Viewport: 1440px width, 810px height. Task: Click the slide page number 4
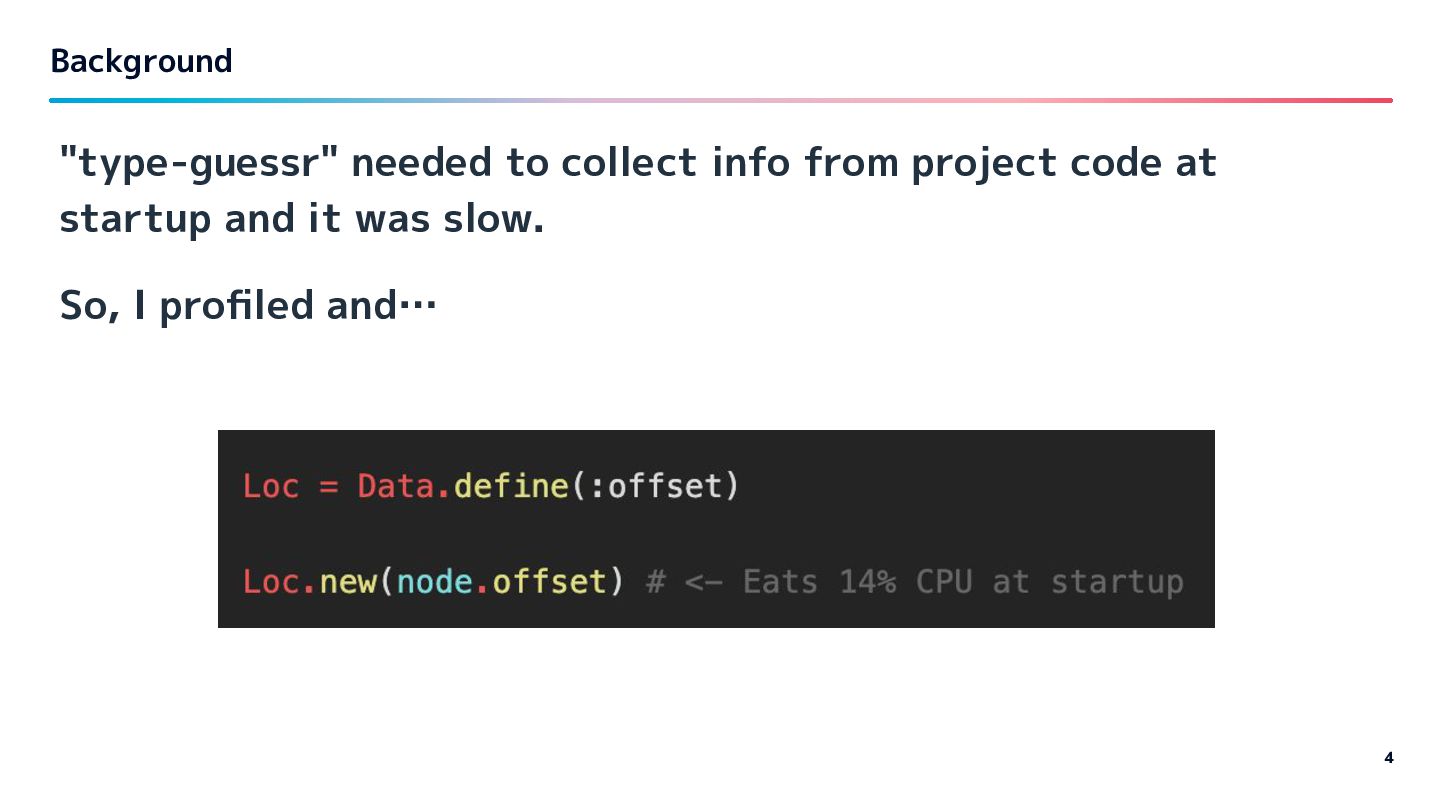[x=1388, y=758]
